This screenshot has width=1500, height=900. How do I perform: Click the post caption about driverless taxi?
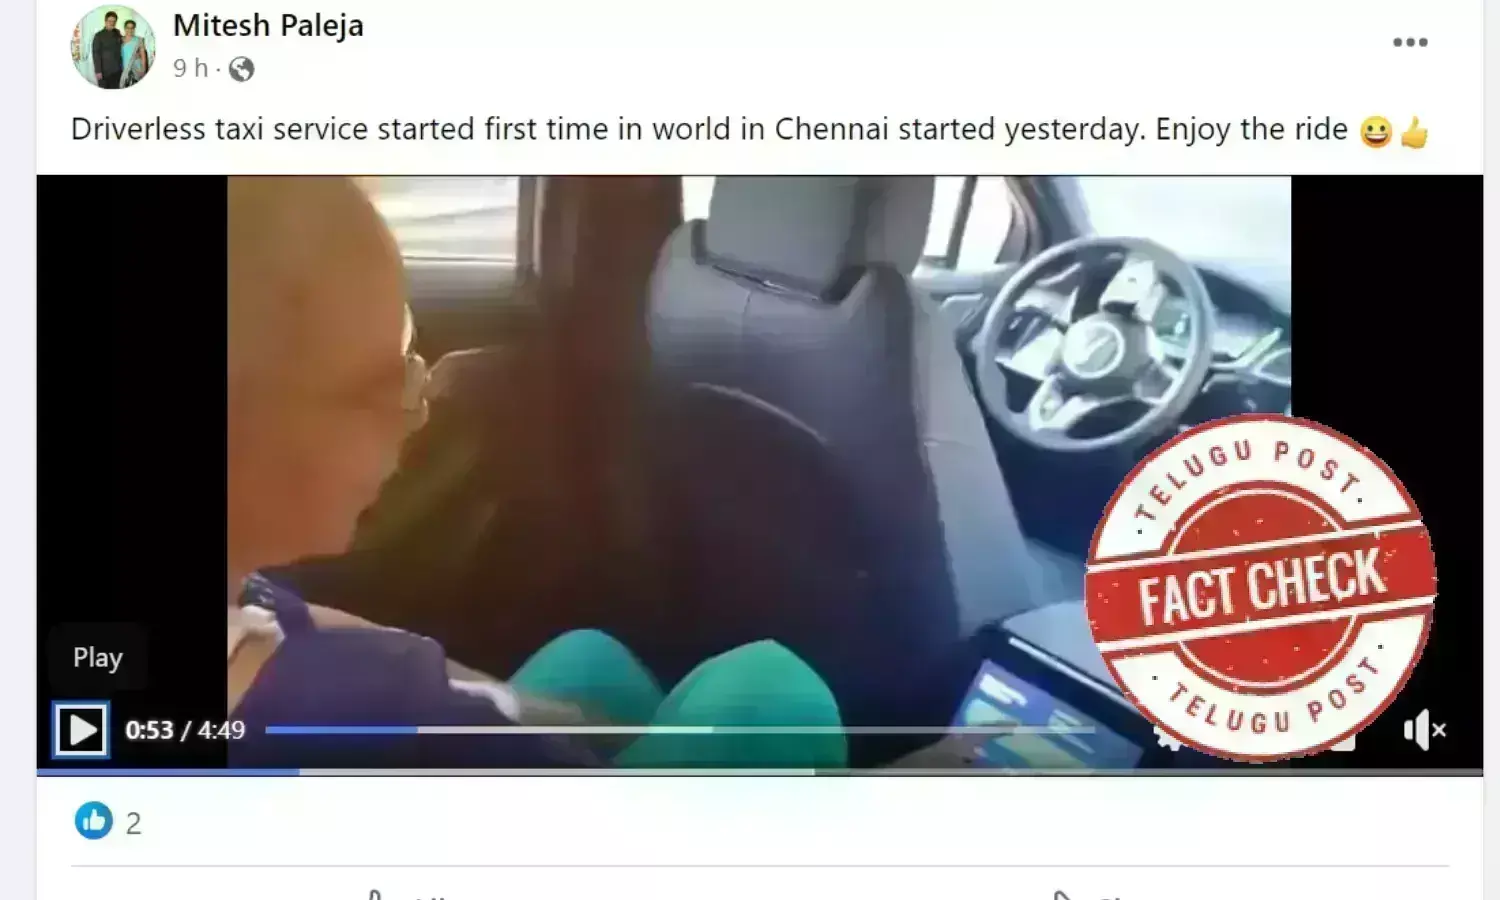click(x=709, y=130)
